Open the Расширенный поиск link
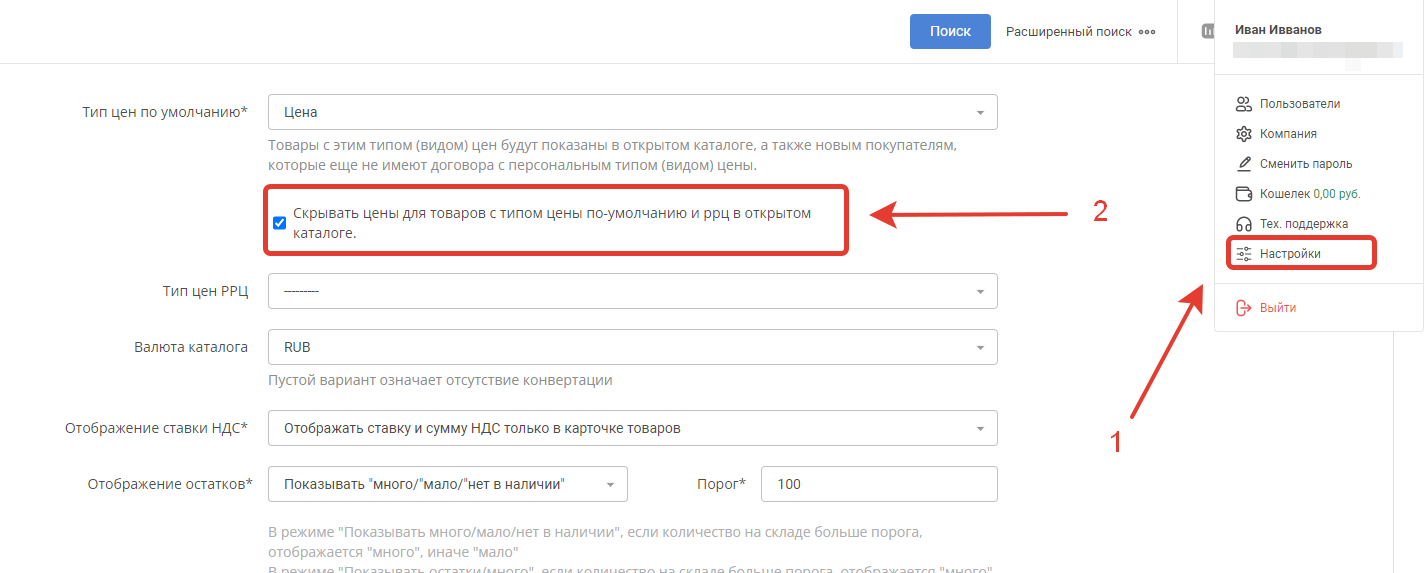 (1068, 32)
